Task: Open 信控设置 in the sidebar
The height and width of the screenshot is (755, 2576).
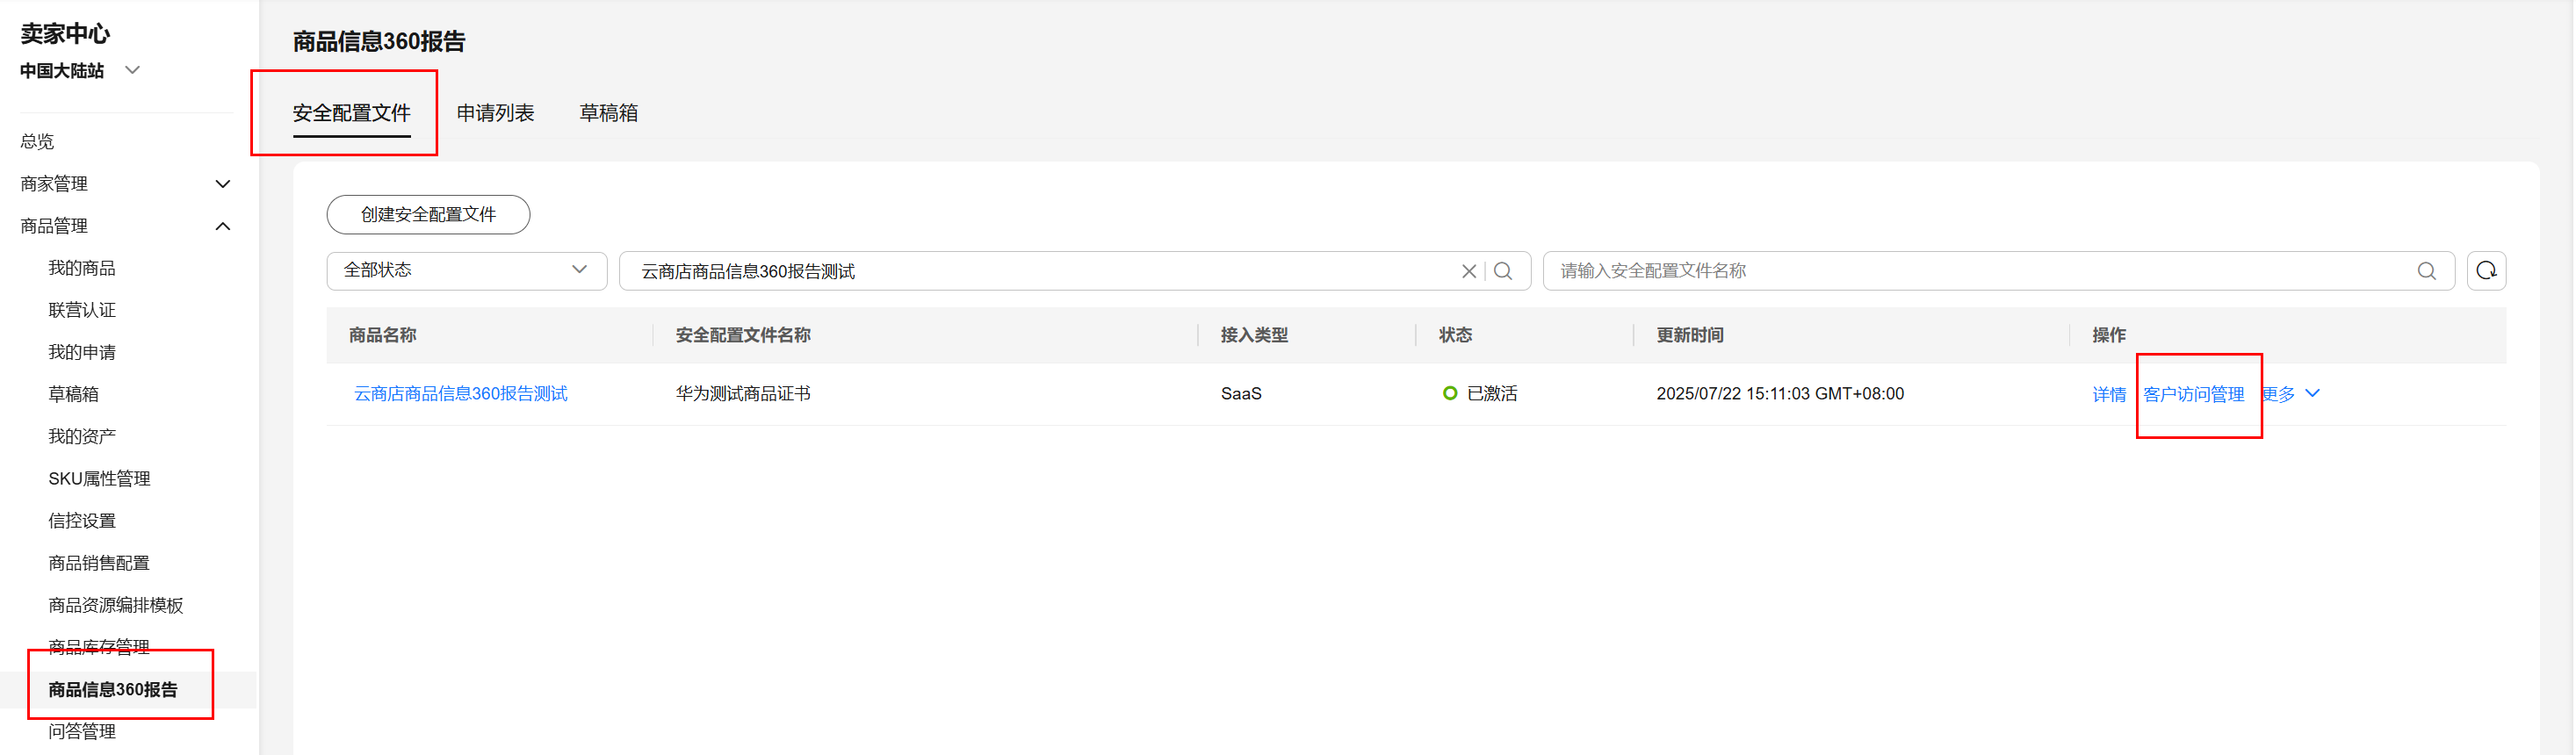Action: coord(82,521)
